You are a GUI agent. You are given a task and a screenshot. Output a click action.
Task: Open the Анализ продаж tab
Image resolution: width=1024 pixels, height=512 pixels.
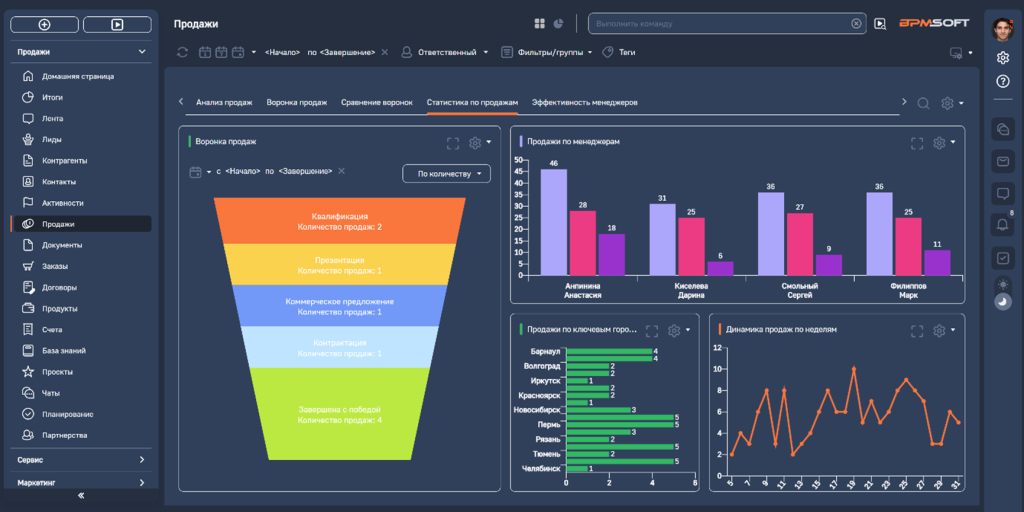click(x=224, y=102)
